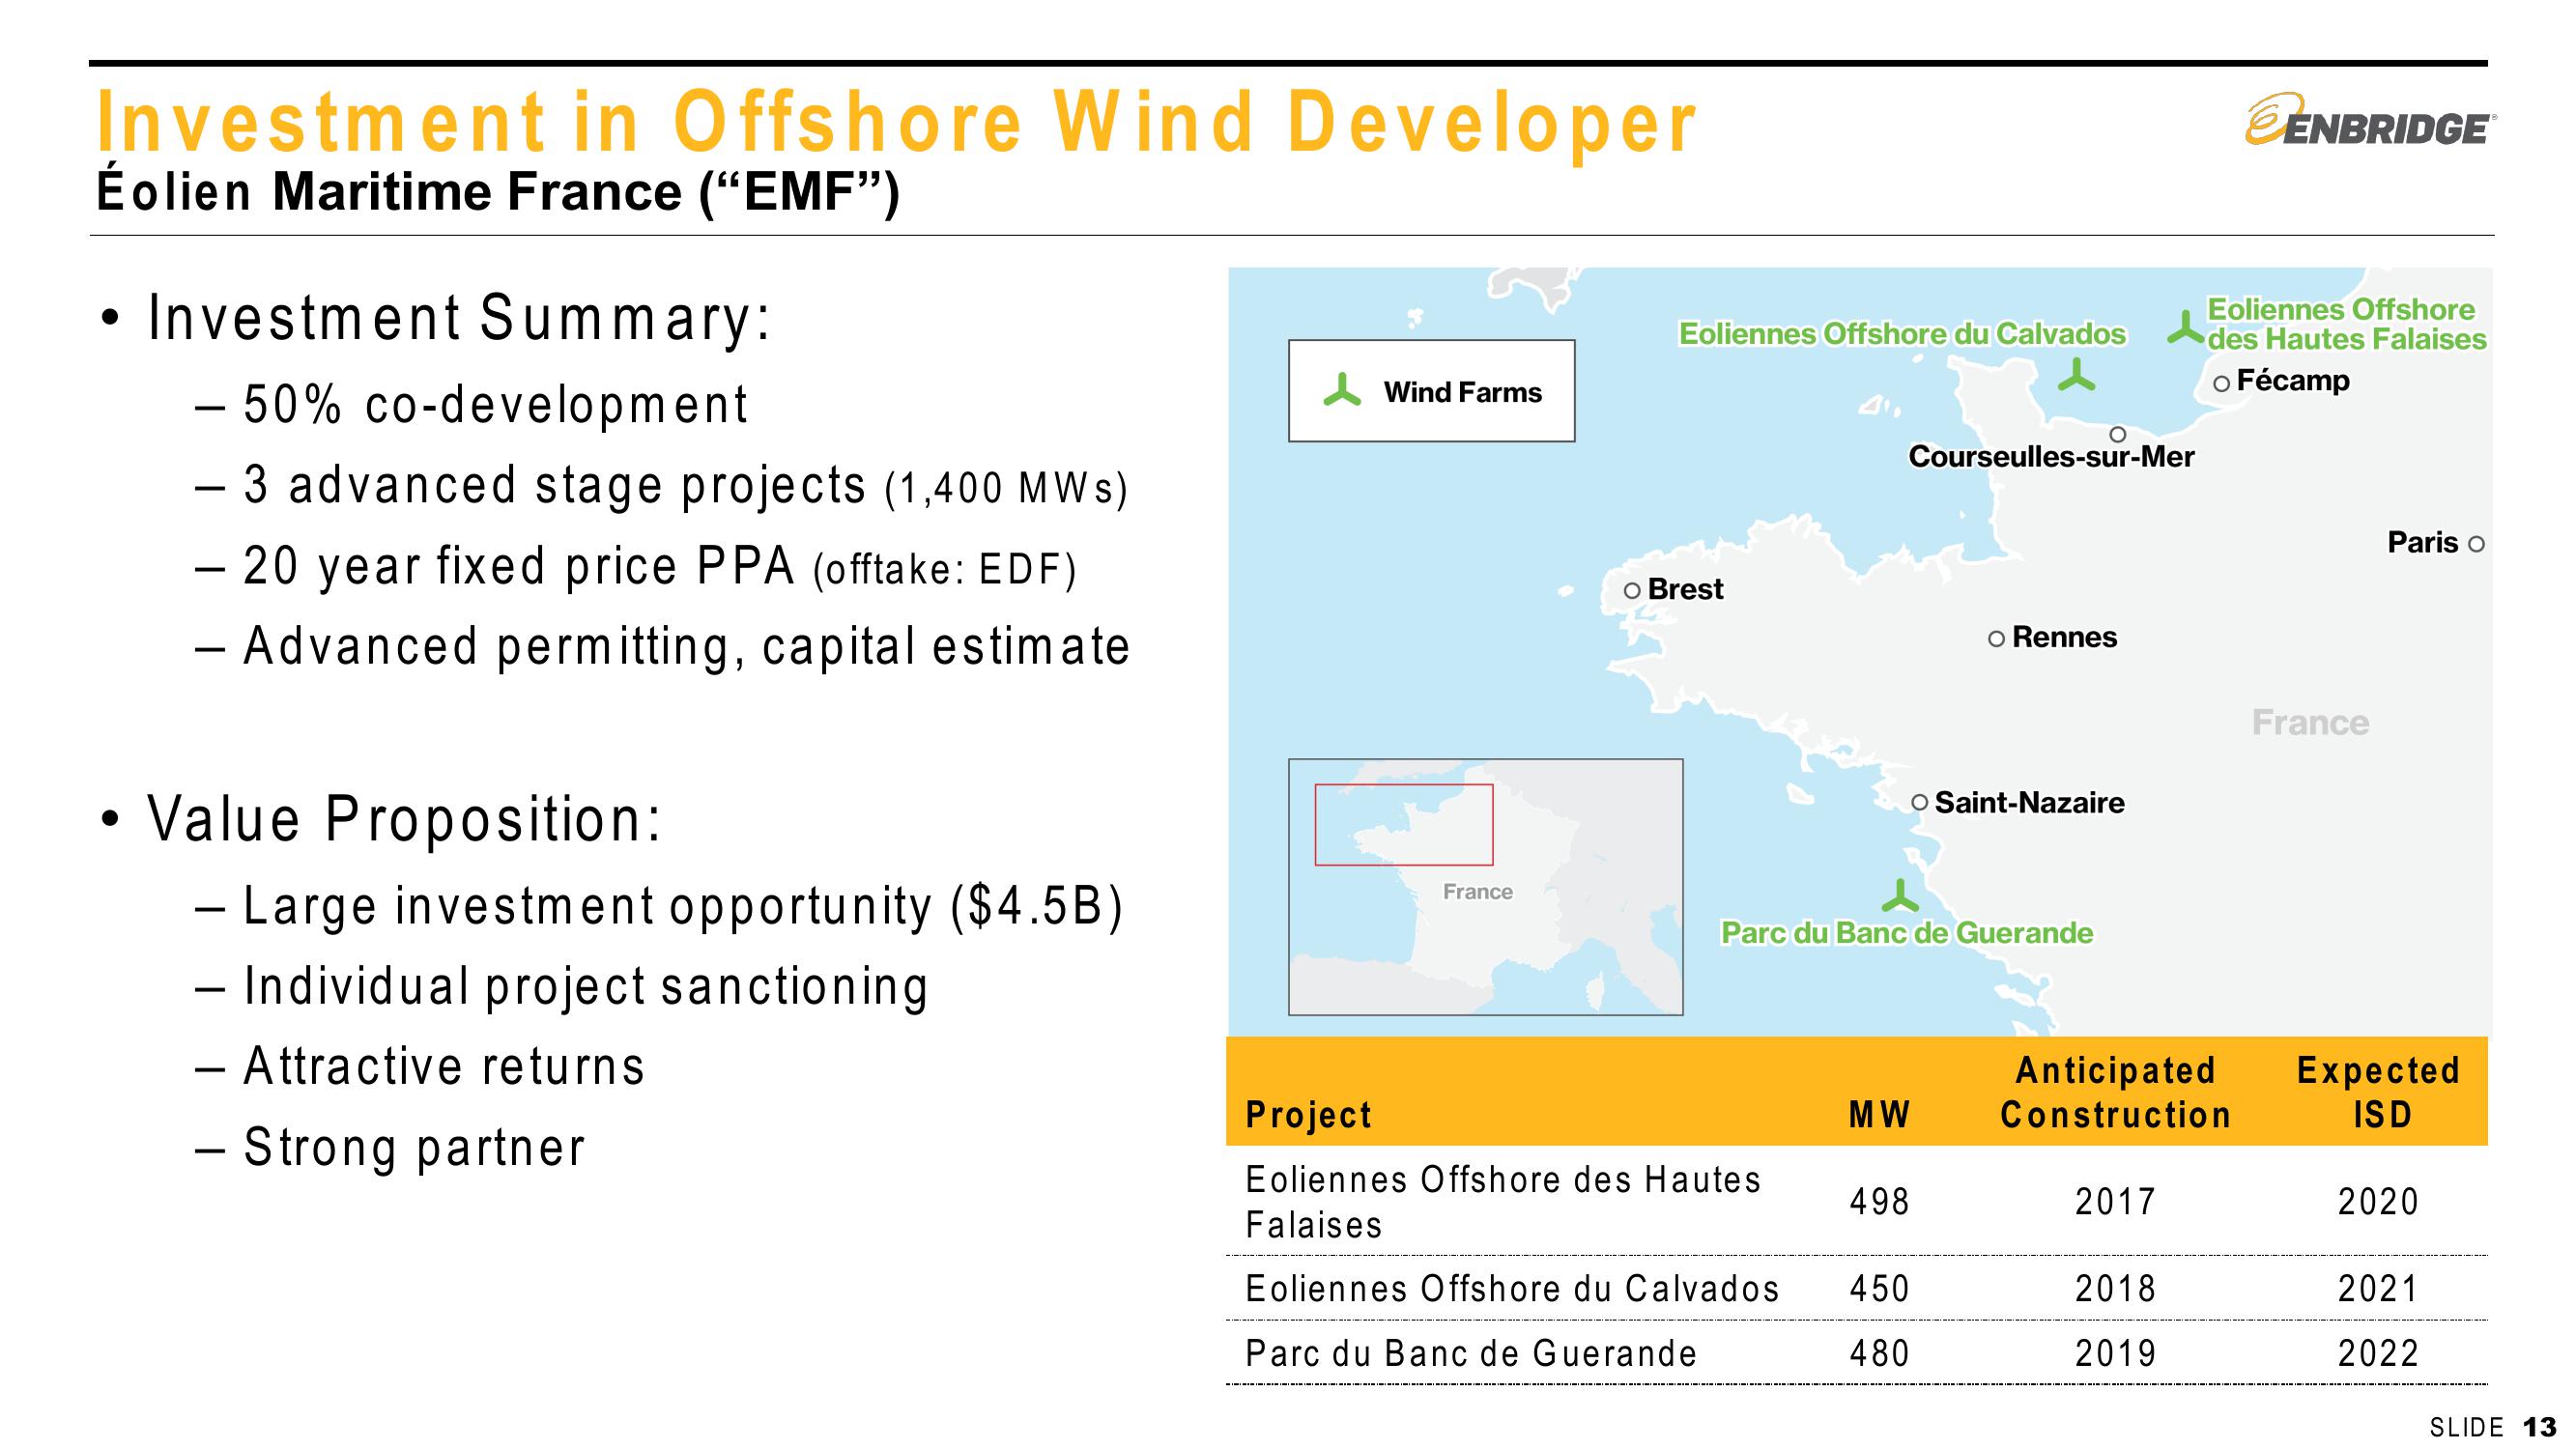Viewport: 2576px width, 1449px height.
Task: Click the 'Expected ISD' column header
Action: 2378,1092
